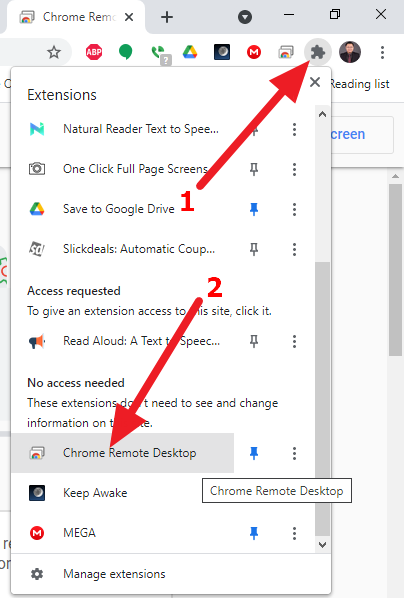Open the Reading list
This screenshot has height=598, width=404.
[360, 84]
